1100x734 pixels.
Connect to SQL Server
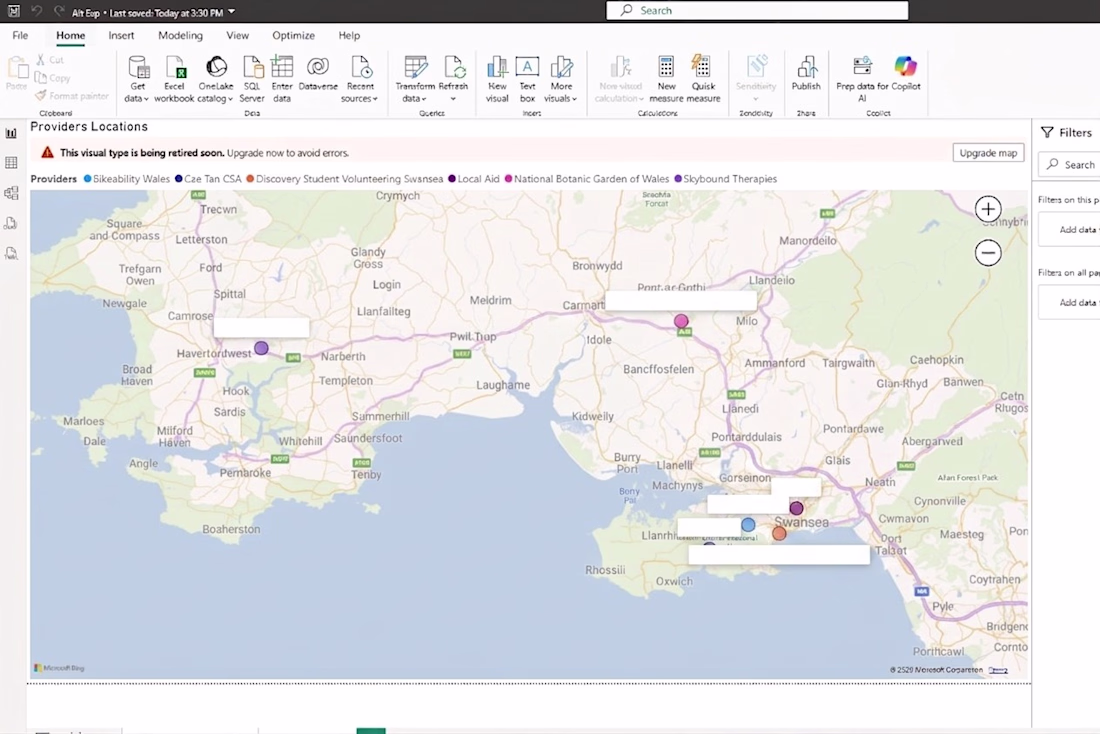click(x=252, y=79)
